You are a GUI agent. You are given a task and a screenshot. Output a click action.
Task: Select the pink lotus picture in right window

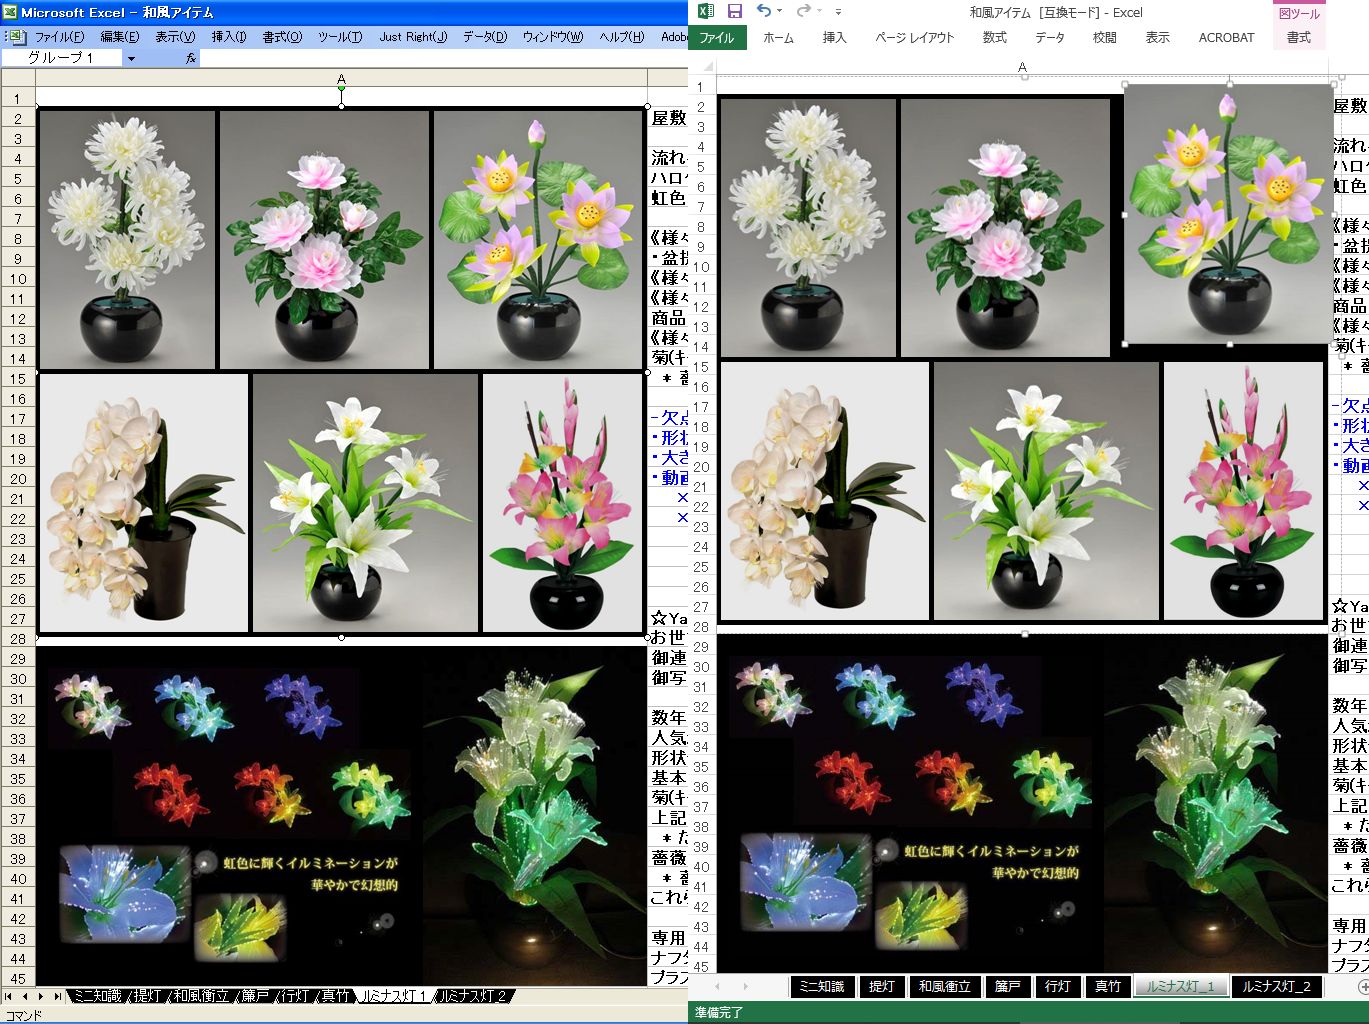click(1228, 214)
